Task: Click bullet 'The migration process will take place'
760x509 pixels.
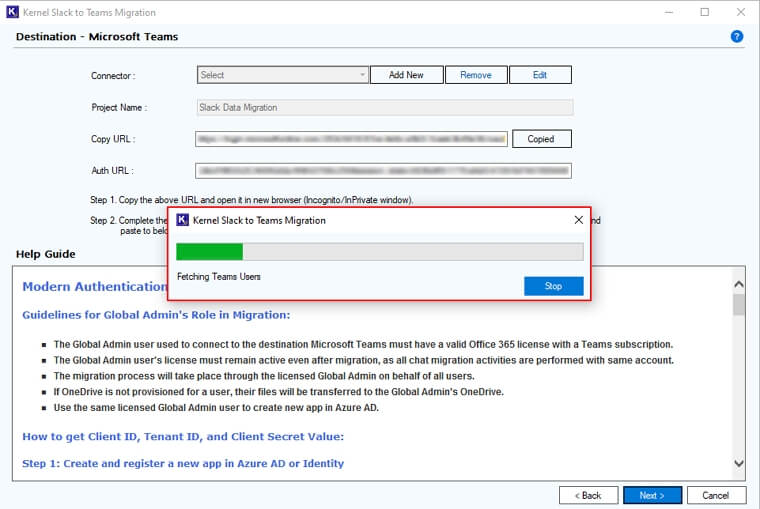Action: 264,376
